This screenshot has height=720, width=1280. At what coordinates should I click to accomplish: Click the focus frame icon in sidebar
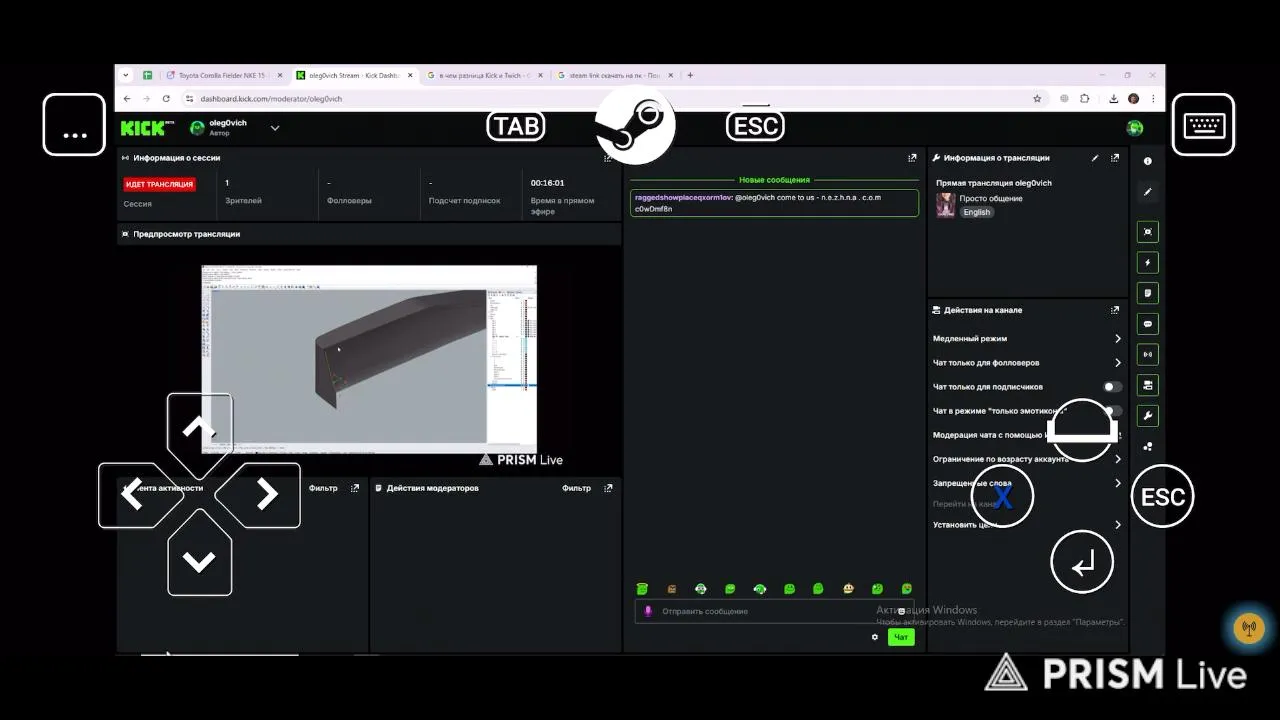coord(1147,232)
